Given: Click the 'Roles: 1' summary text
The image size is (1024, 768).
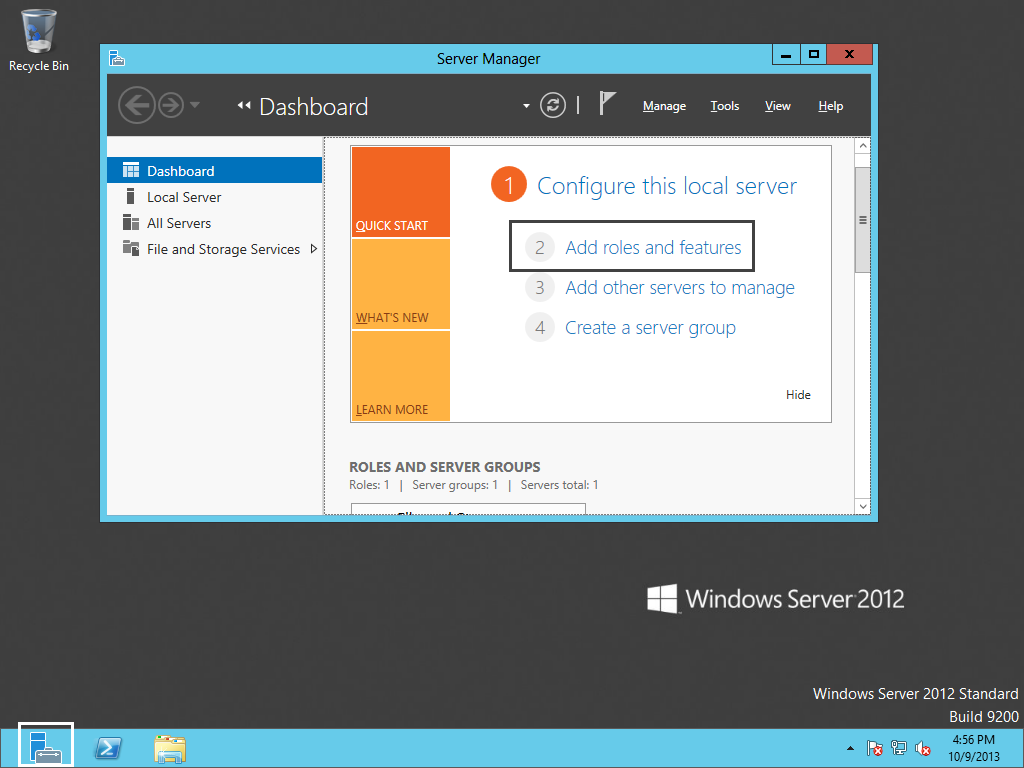Looking at the screenshot, I should coord(369,485).
